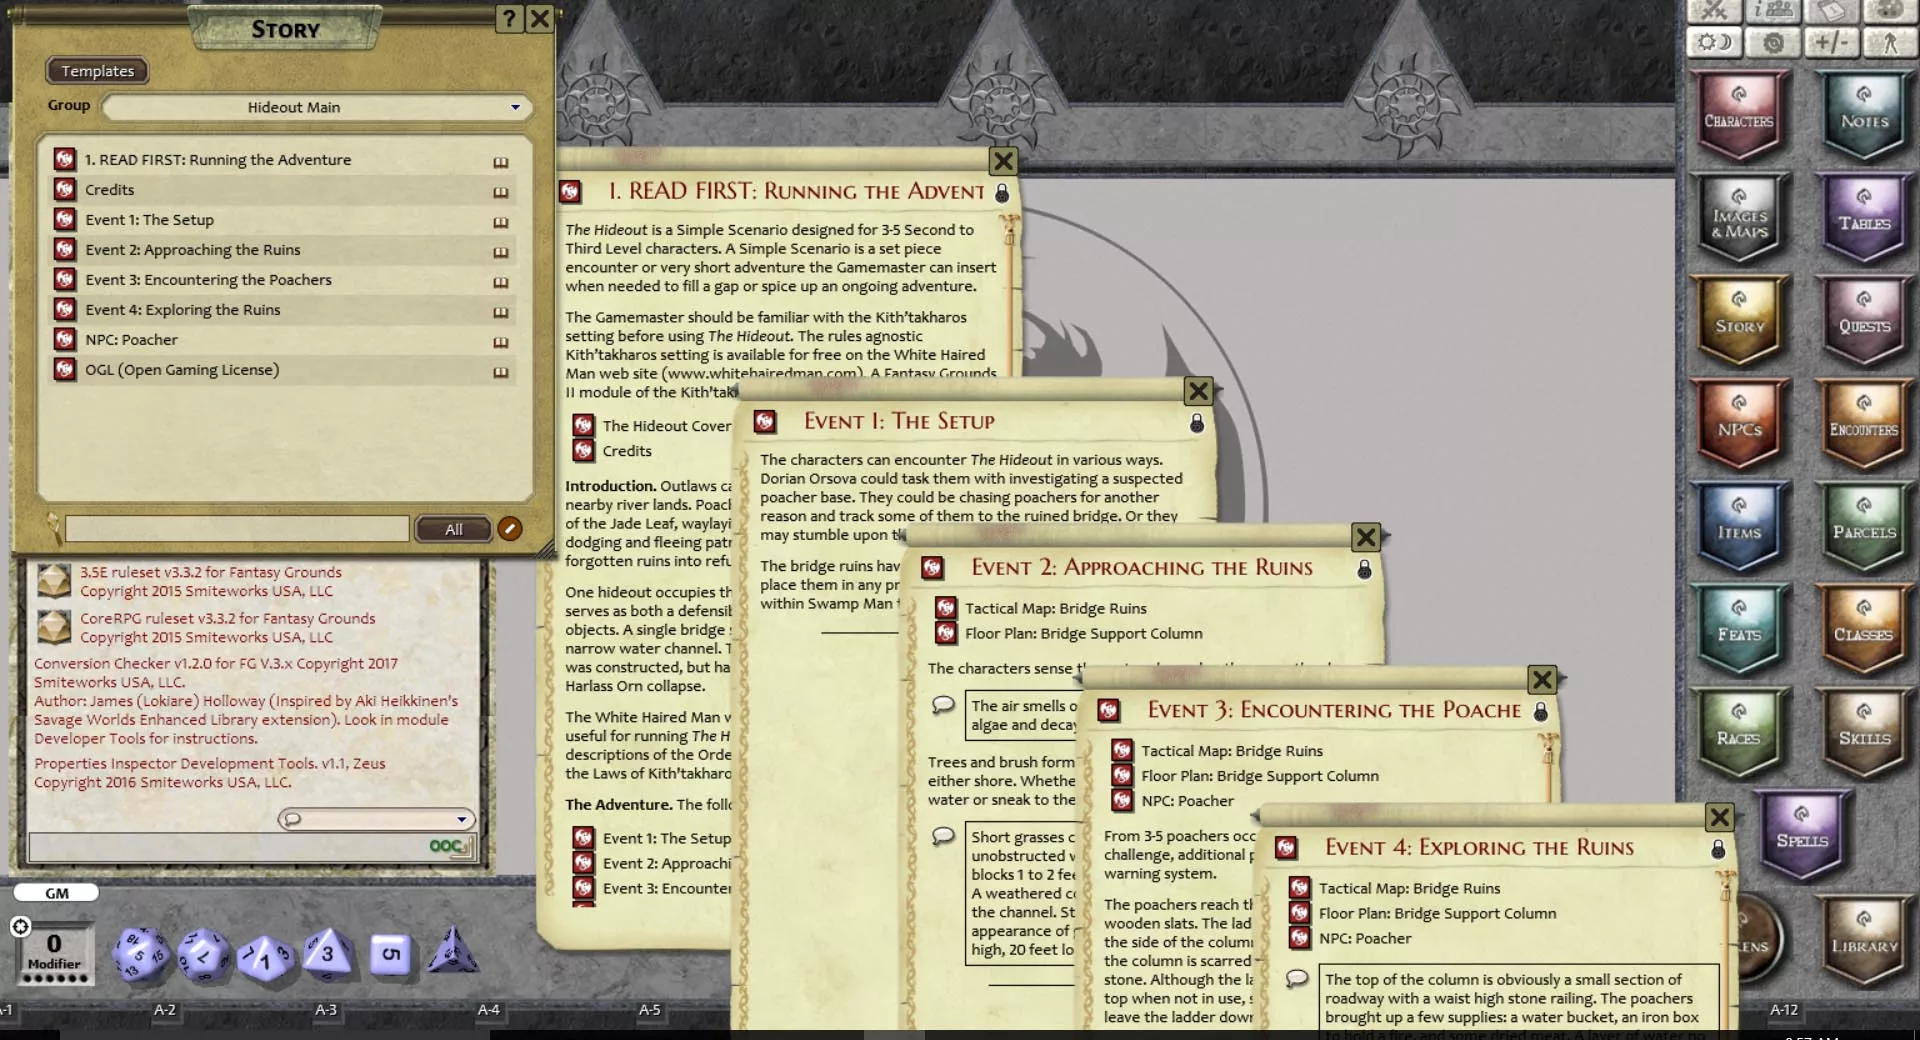Click the OOC chat button
The width and height of the screenshot is (1920, 1040).
point(448,846)
